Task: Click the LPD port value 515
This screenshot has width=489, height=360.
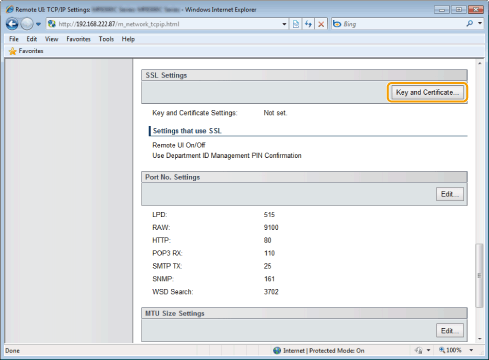Action: point(269,215)
